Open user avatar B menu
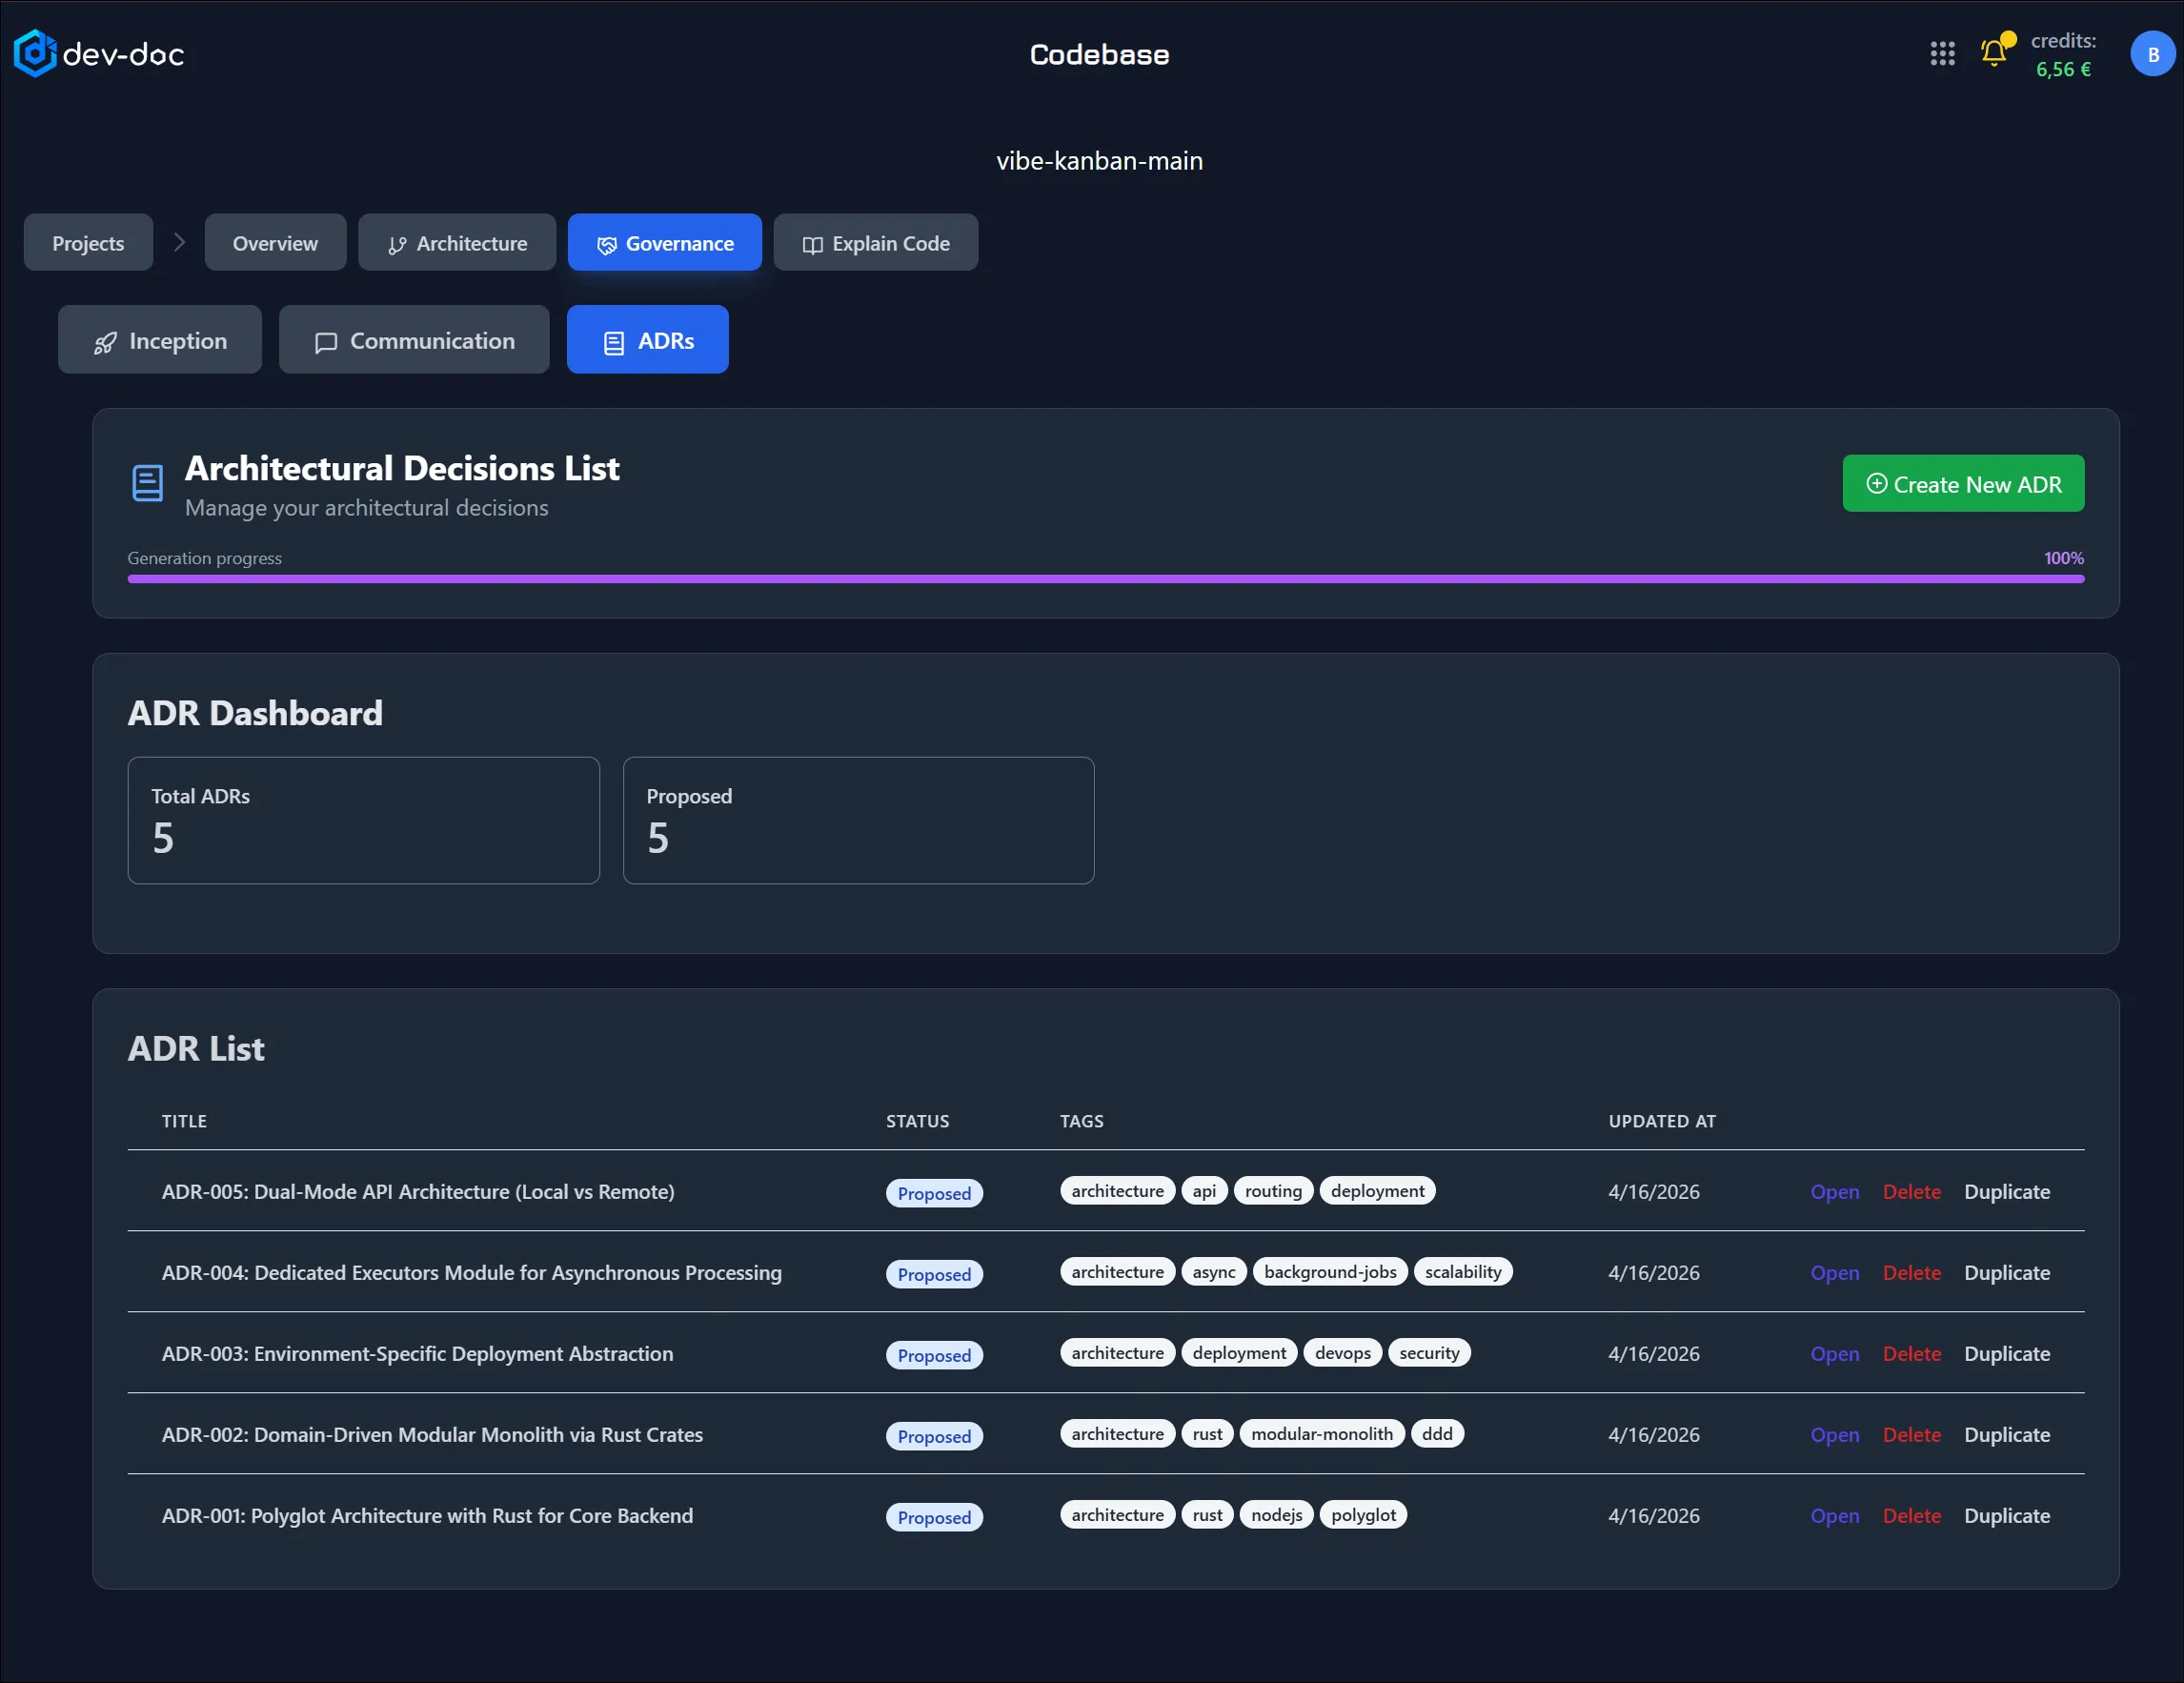 pyautogui.click(x=2152, y=54)
